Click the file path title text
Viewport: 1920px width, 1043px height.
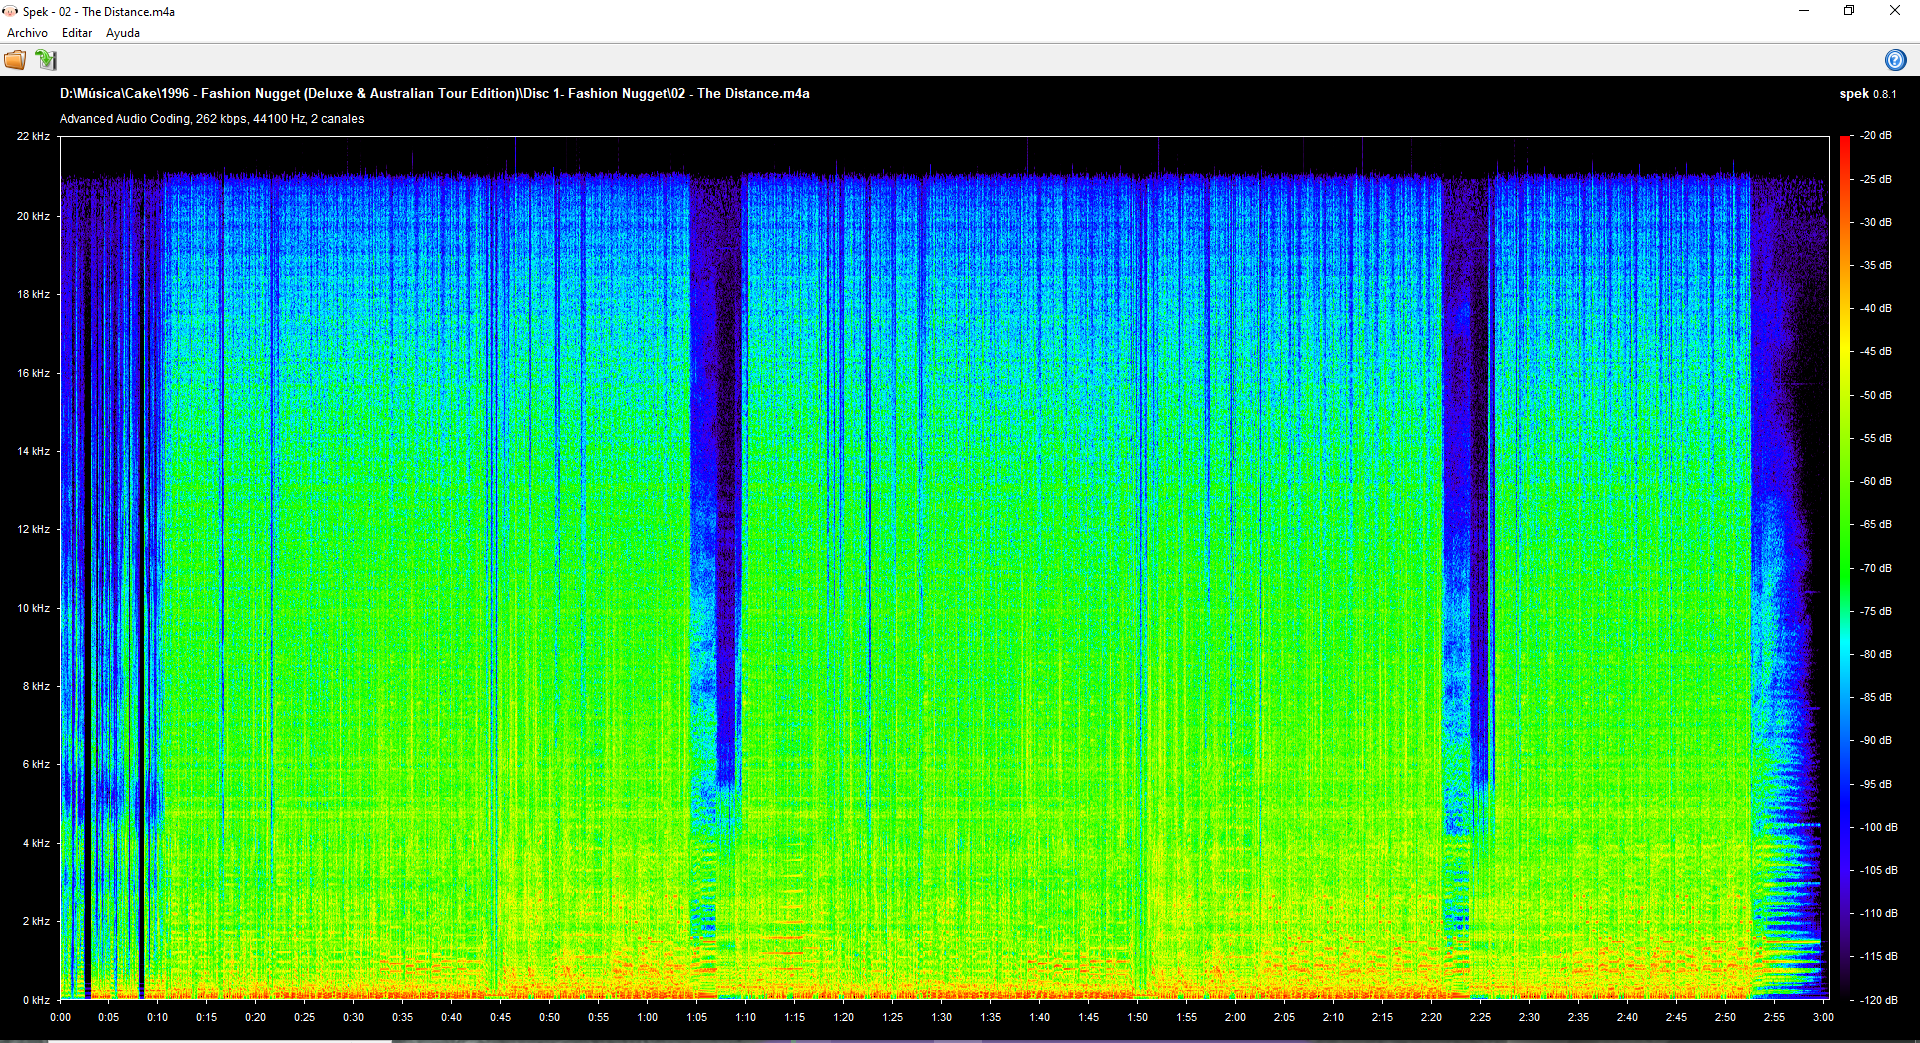click(434, 93)
